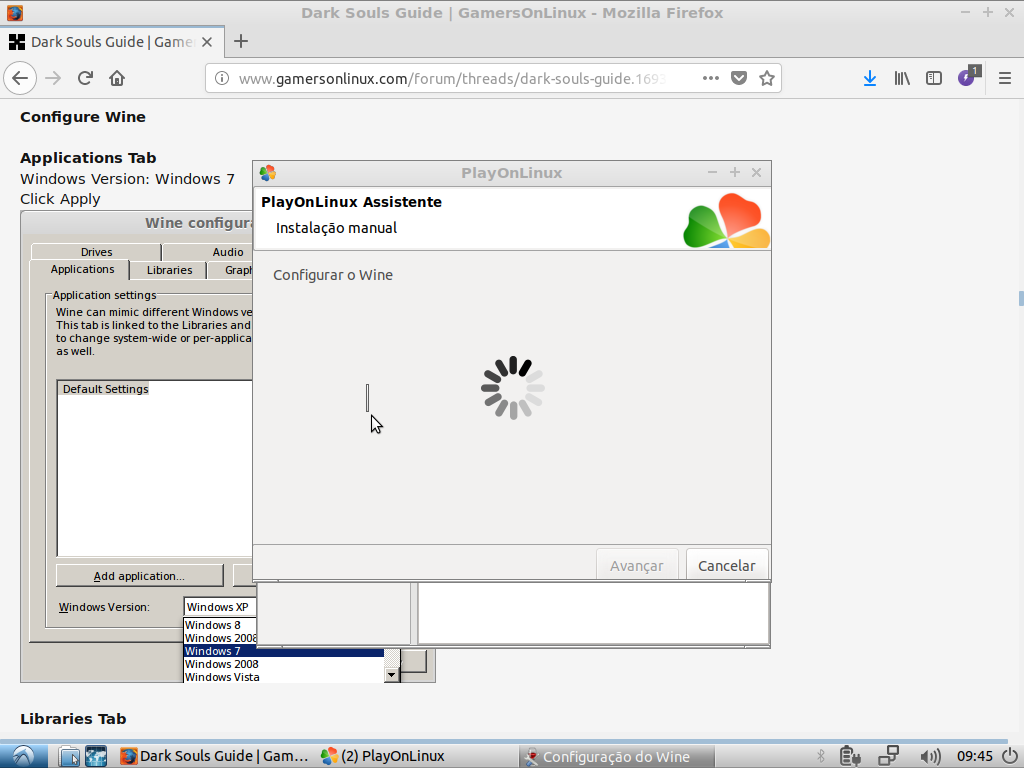Select Windows 8 in the version list

coord(220,625)
